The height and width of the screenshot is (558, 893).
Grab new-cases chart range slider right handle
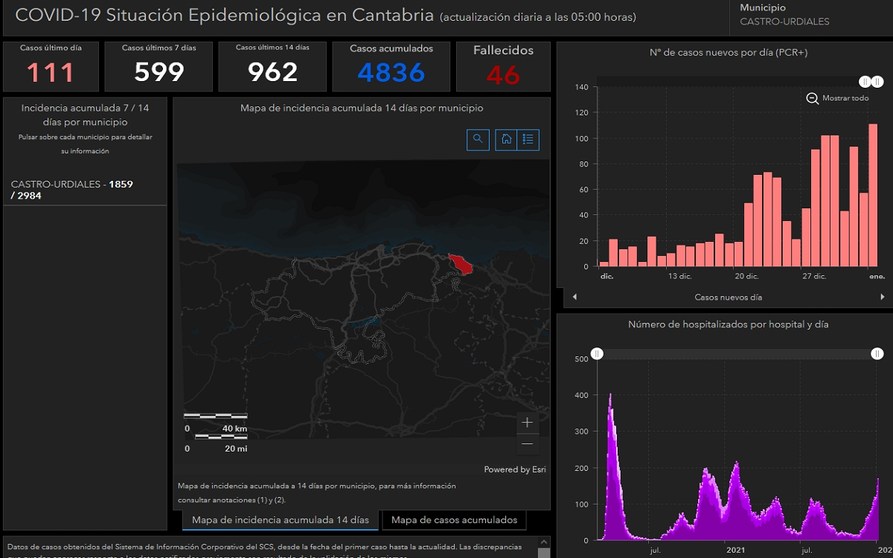click(878, 82)
